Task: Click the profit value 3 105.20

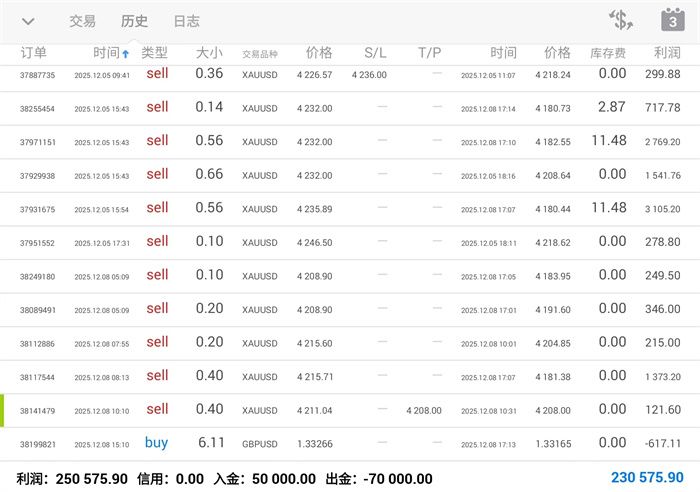Action: pos(663,209)
